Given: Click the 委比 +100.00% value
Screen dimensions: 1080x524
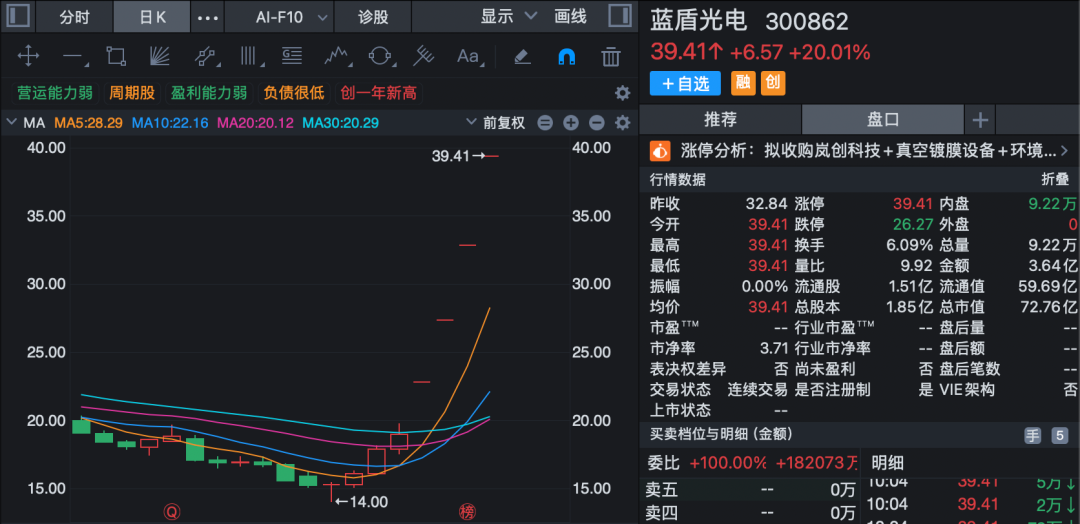Looking at the screenshot, I should click(728, 462).
